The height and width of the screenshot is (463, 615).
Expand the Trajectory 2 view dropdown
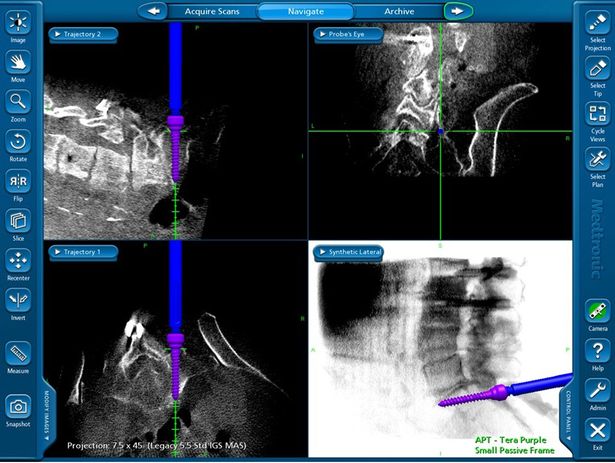(x=83, y=34)
